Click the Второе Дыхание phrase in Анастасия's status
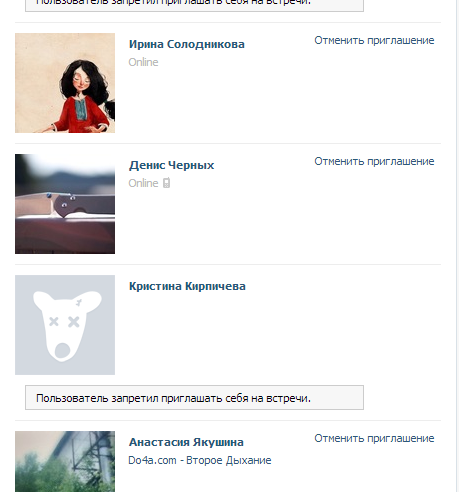The width and height of the screenshot is (459, 492). tap(229, 460)
